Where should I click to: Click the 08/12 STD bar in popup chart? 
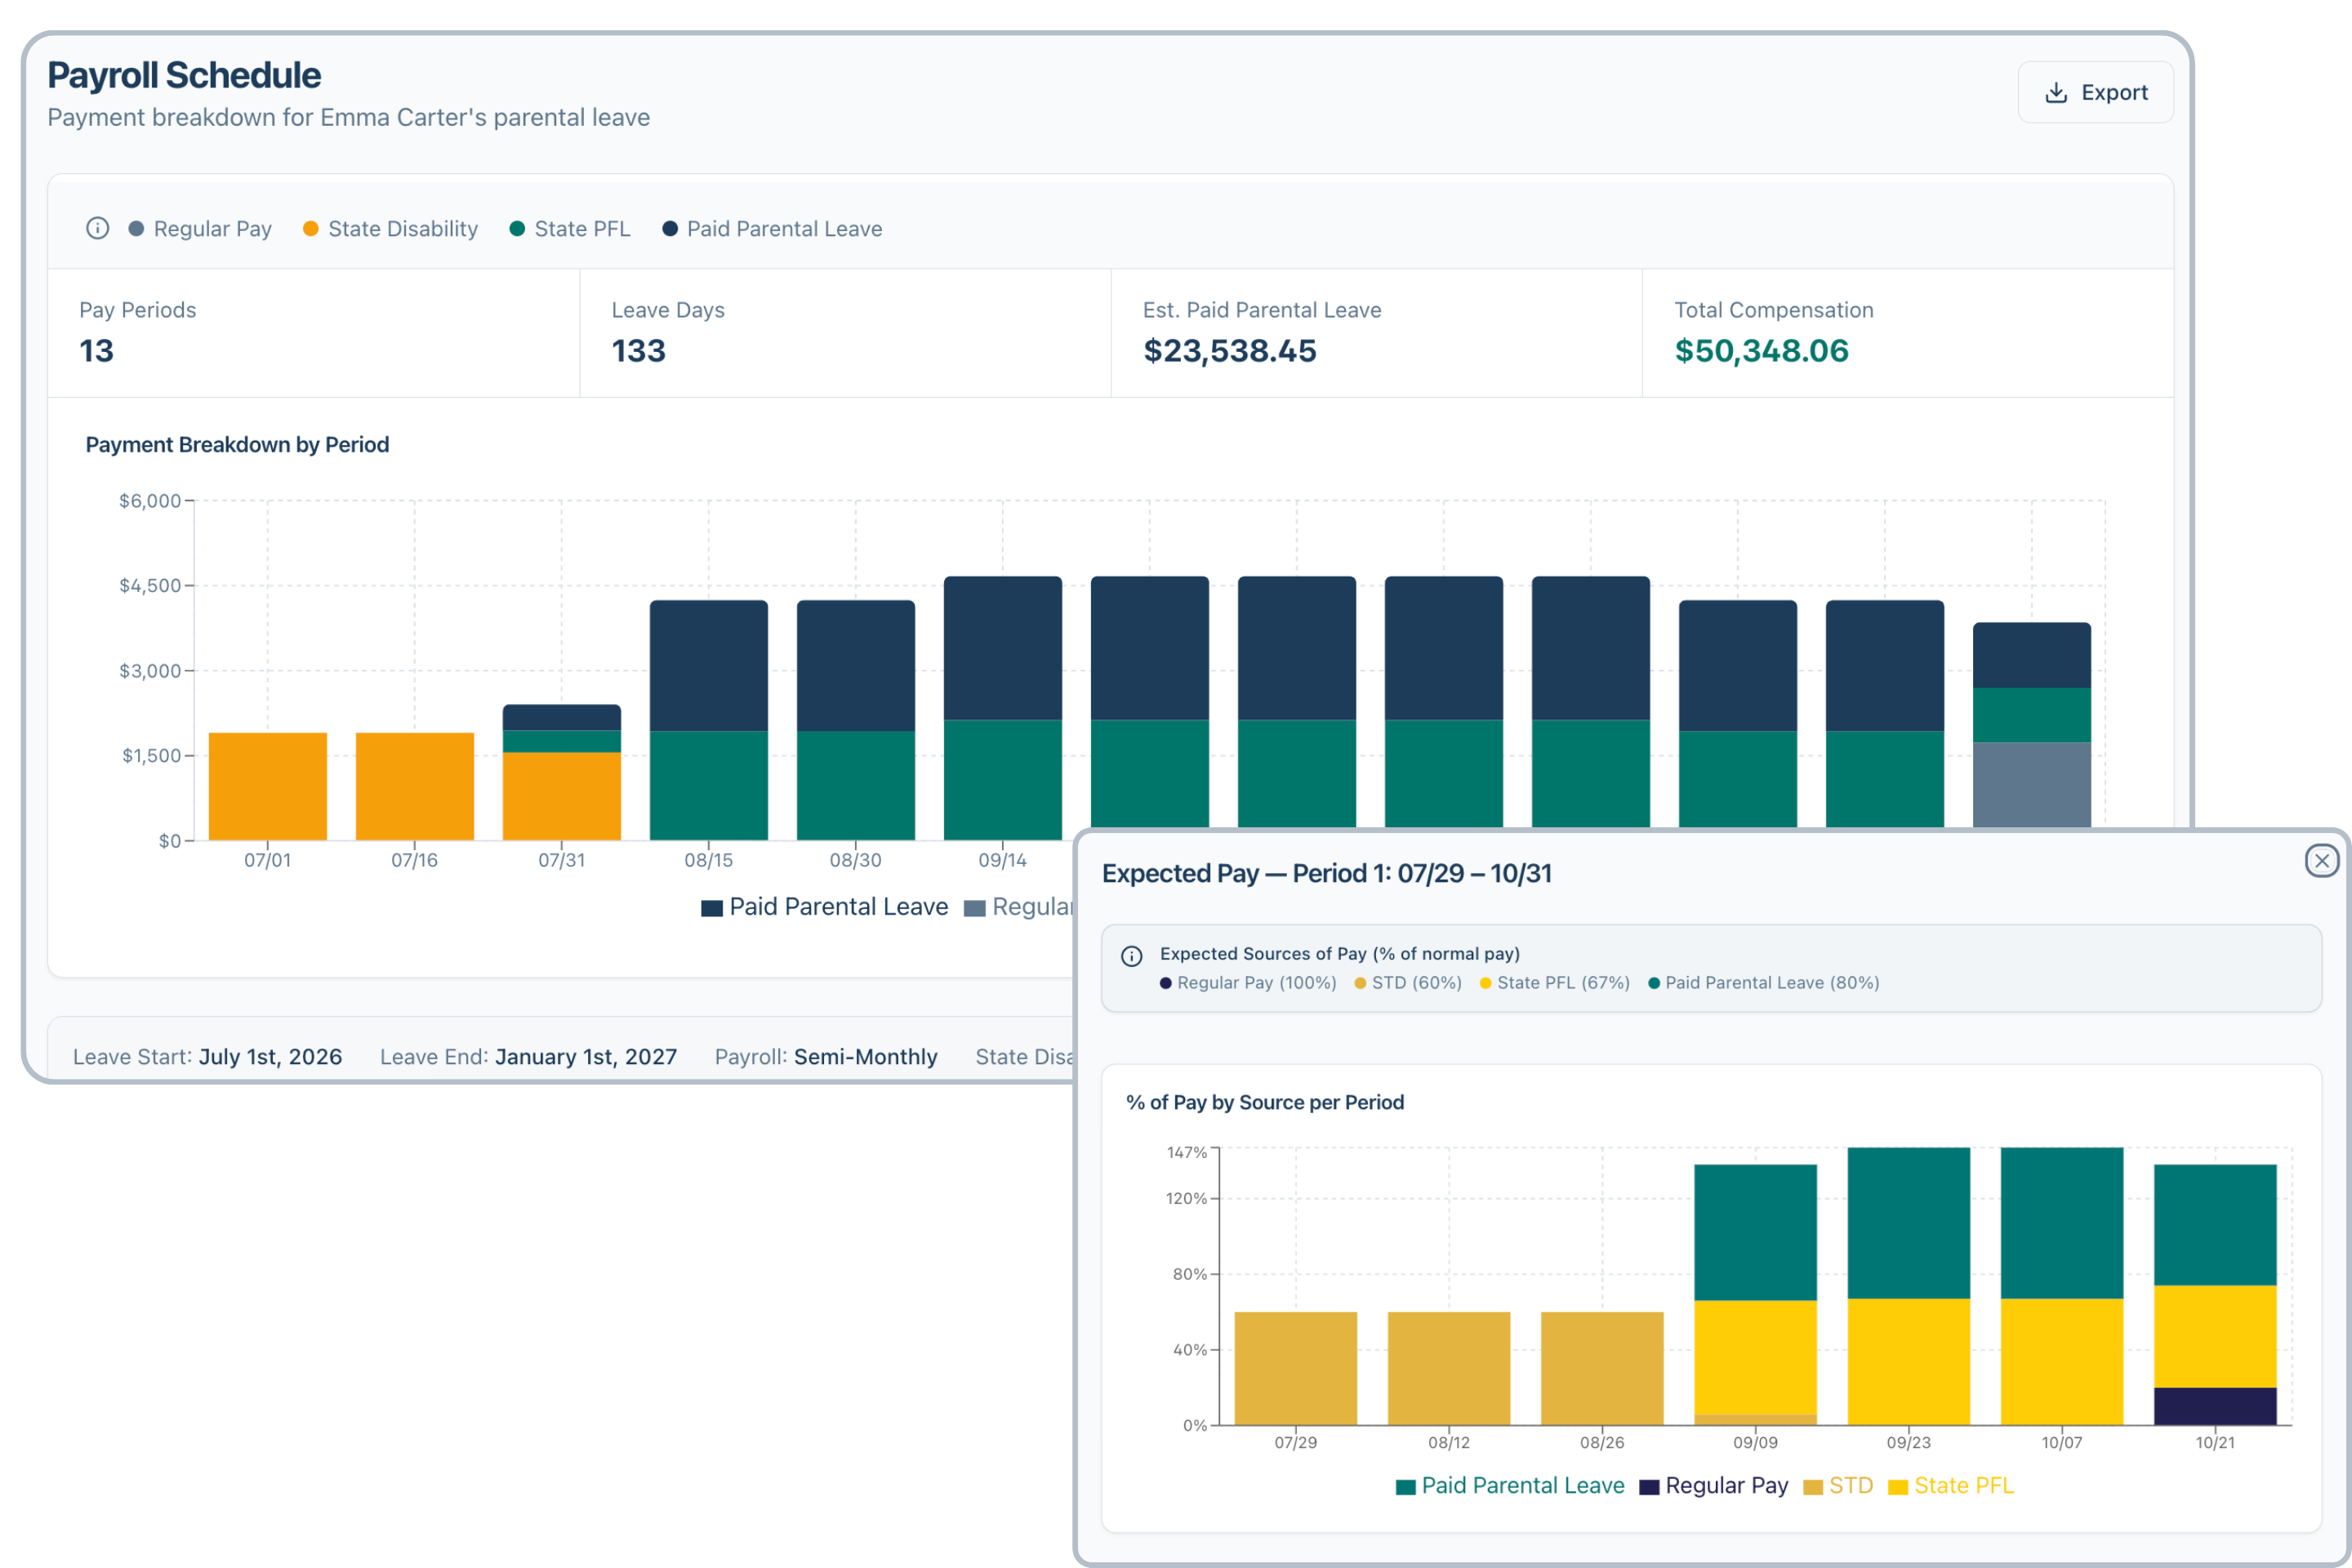pos(1449,1368)
